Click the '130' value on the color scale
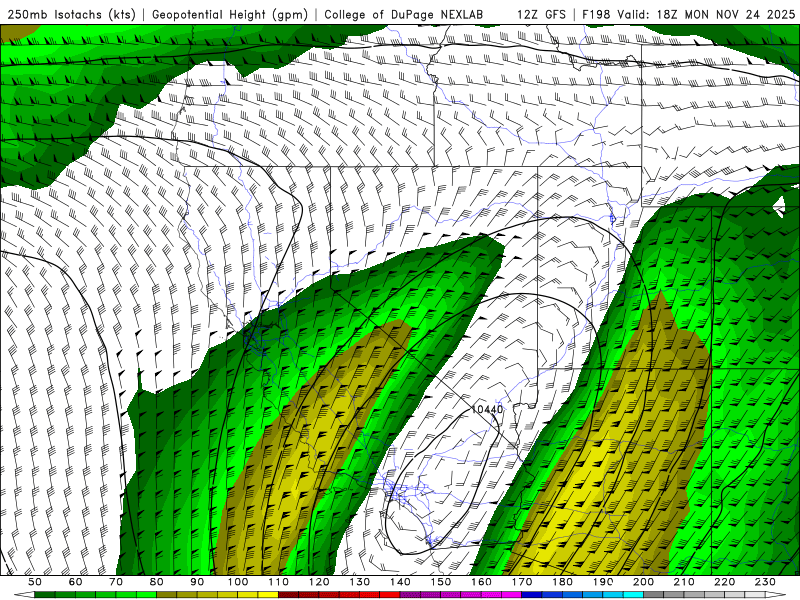Screen dimensions: 800x600 [x=359, y=582]
